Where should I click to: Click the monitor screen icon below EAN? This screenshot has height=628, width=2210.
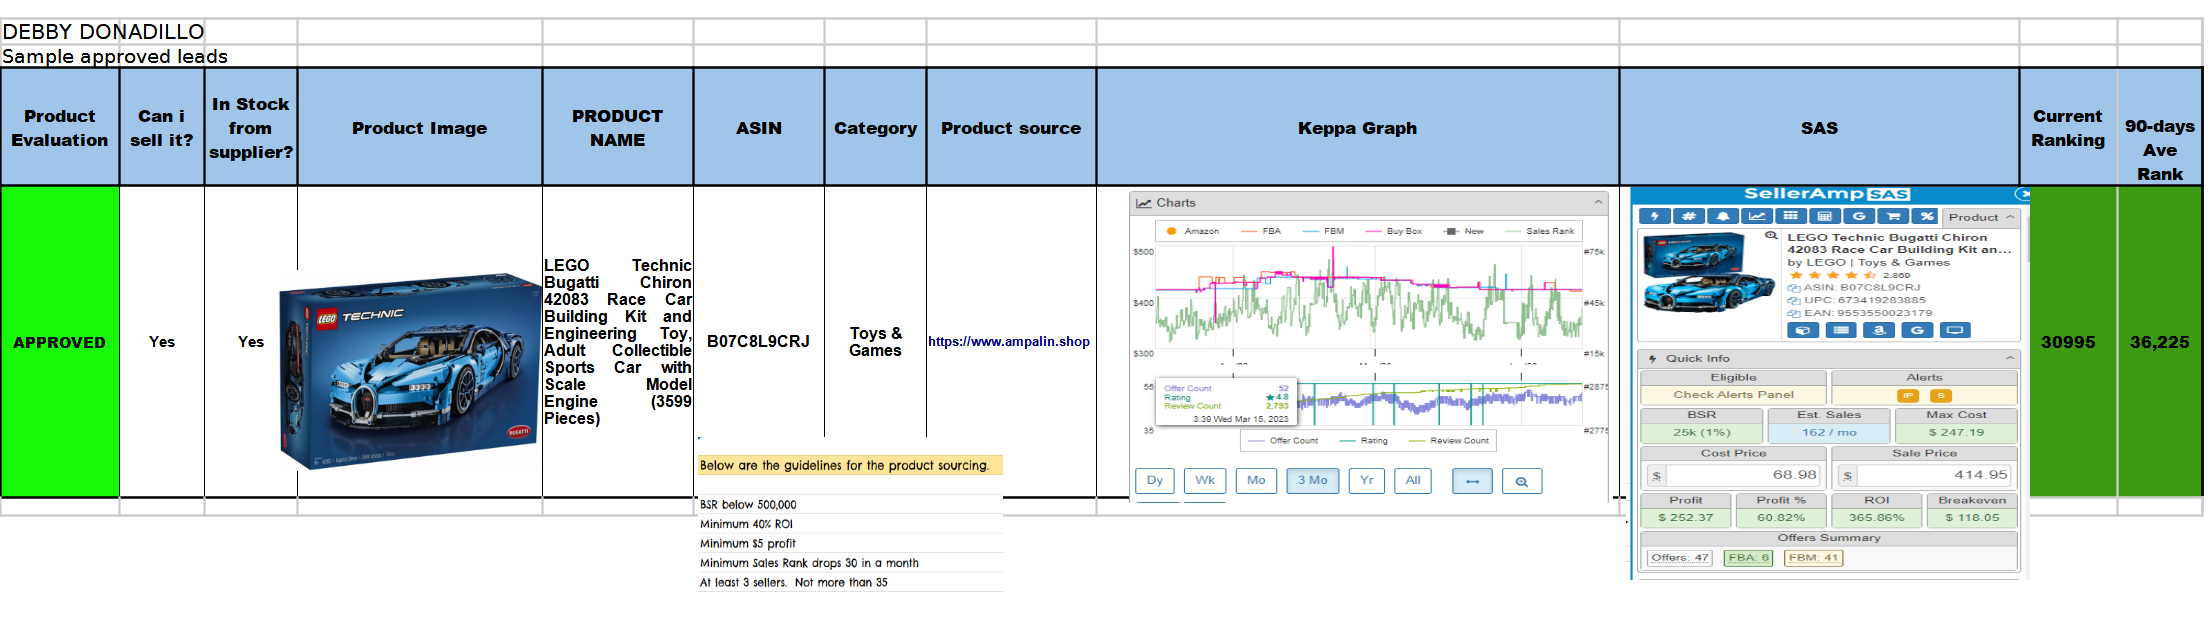(x=1955, y=330)
